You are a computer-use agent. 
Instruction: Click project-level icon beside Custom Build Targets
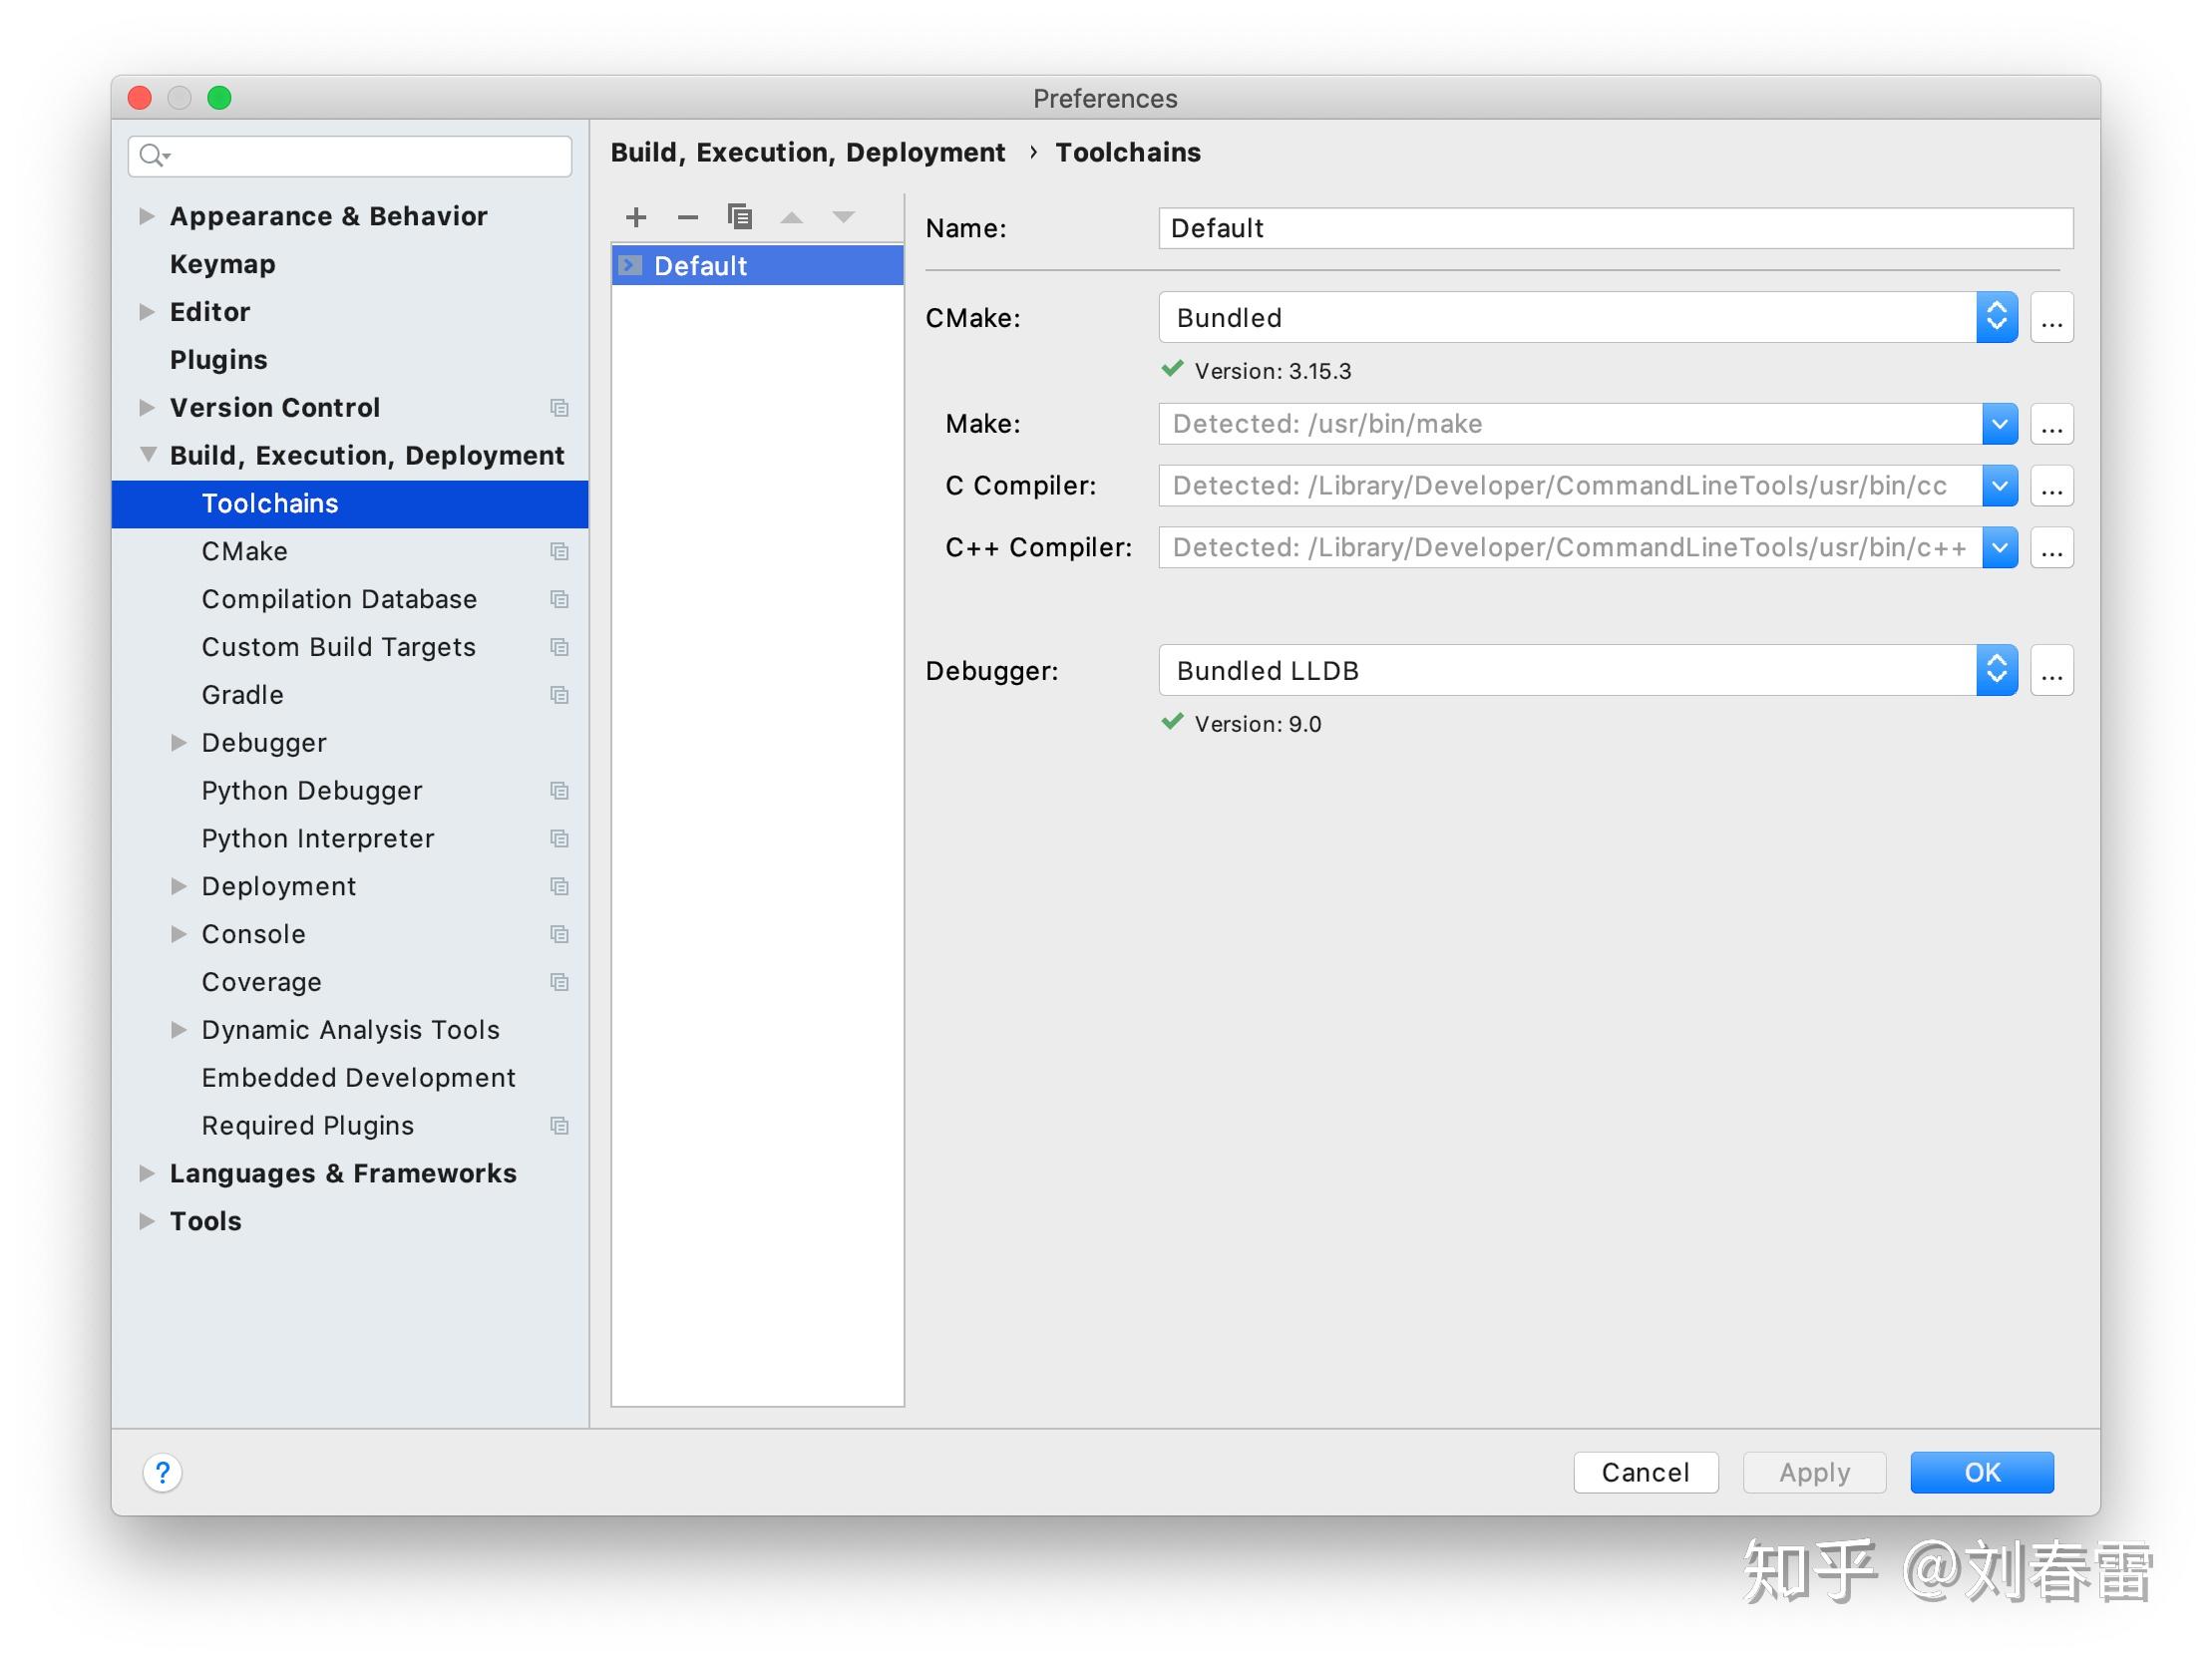tap(559, 648)
